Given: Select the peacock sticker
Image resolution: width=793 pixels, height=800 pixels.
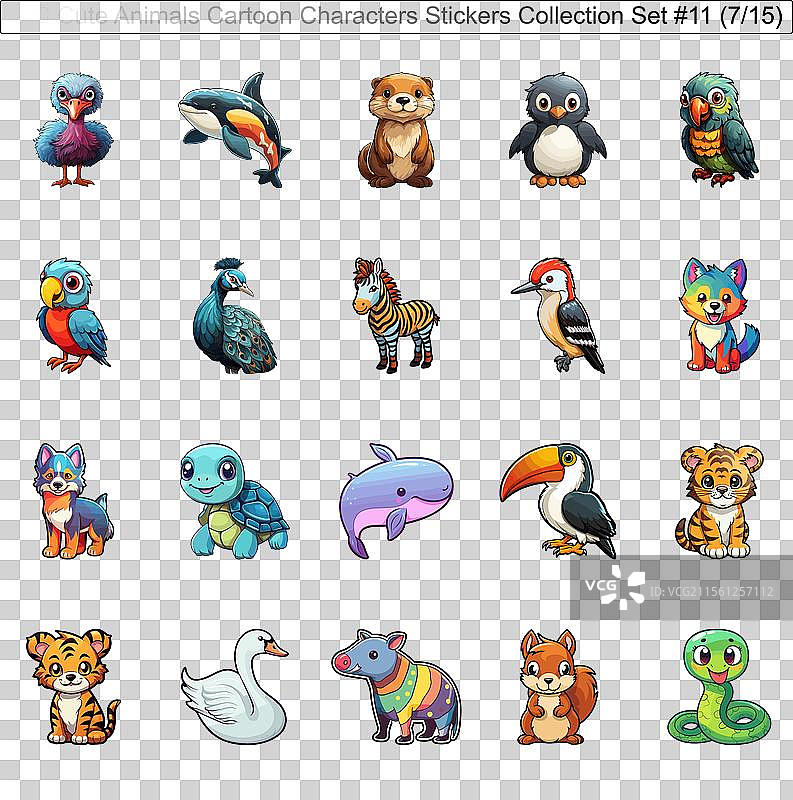Looking at the screenshot, I should pyautogui.click(x=234, y=316).
